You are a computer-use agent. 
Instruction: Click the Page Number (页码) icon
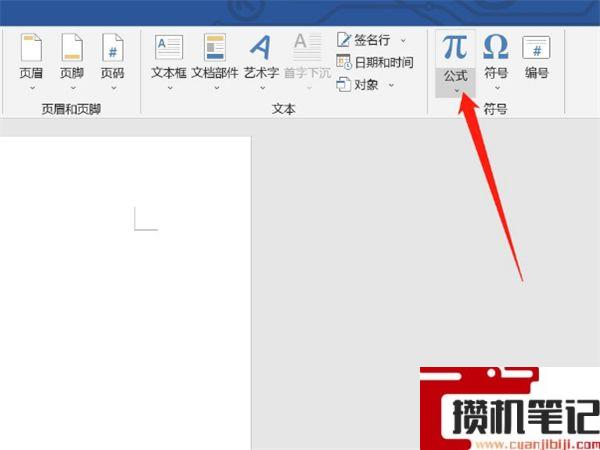point(112,47)
